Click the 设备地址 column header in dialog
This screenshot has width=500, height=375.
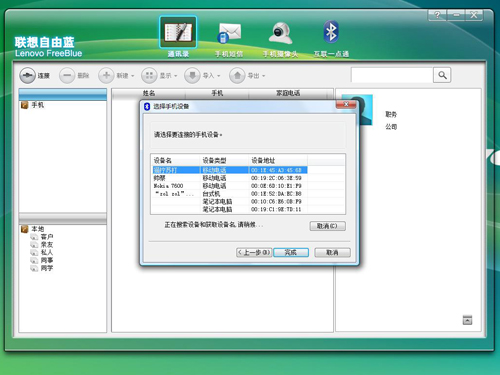pos(278,160)
